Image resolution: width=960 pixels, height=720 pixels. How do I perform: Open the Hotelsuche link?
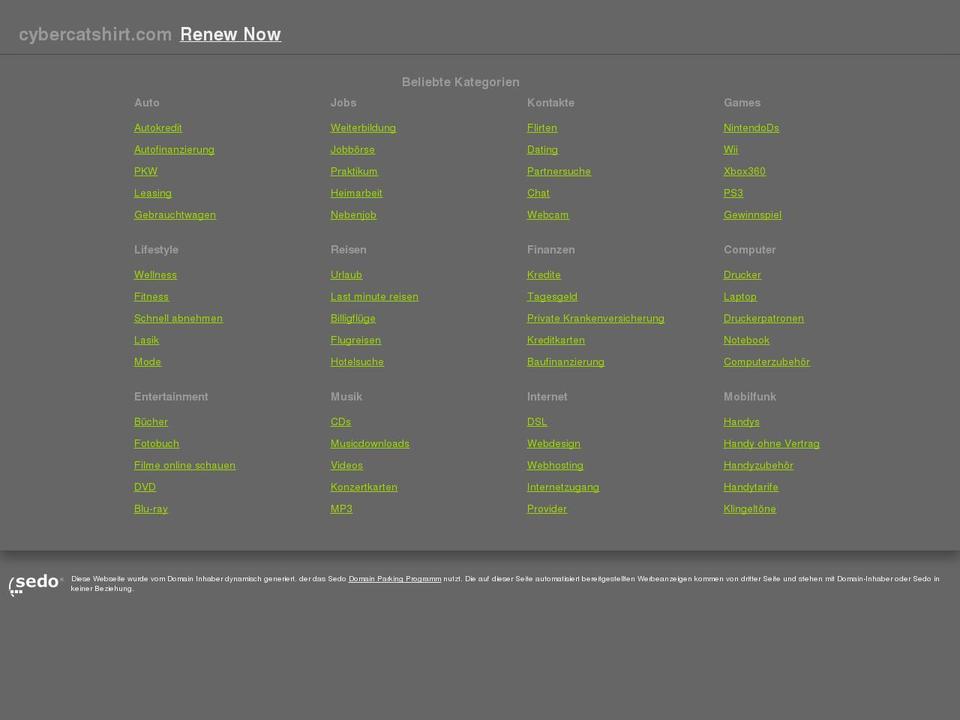click(x=357, y=362)
